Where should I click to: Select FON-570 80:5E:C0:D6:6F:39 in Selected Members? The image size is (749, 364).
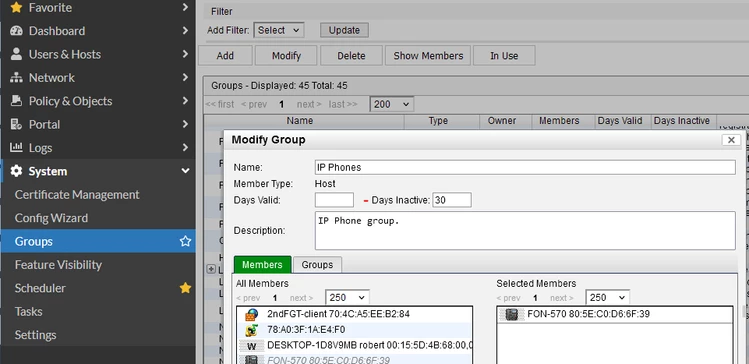(614, 314)
